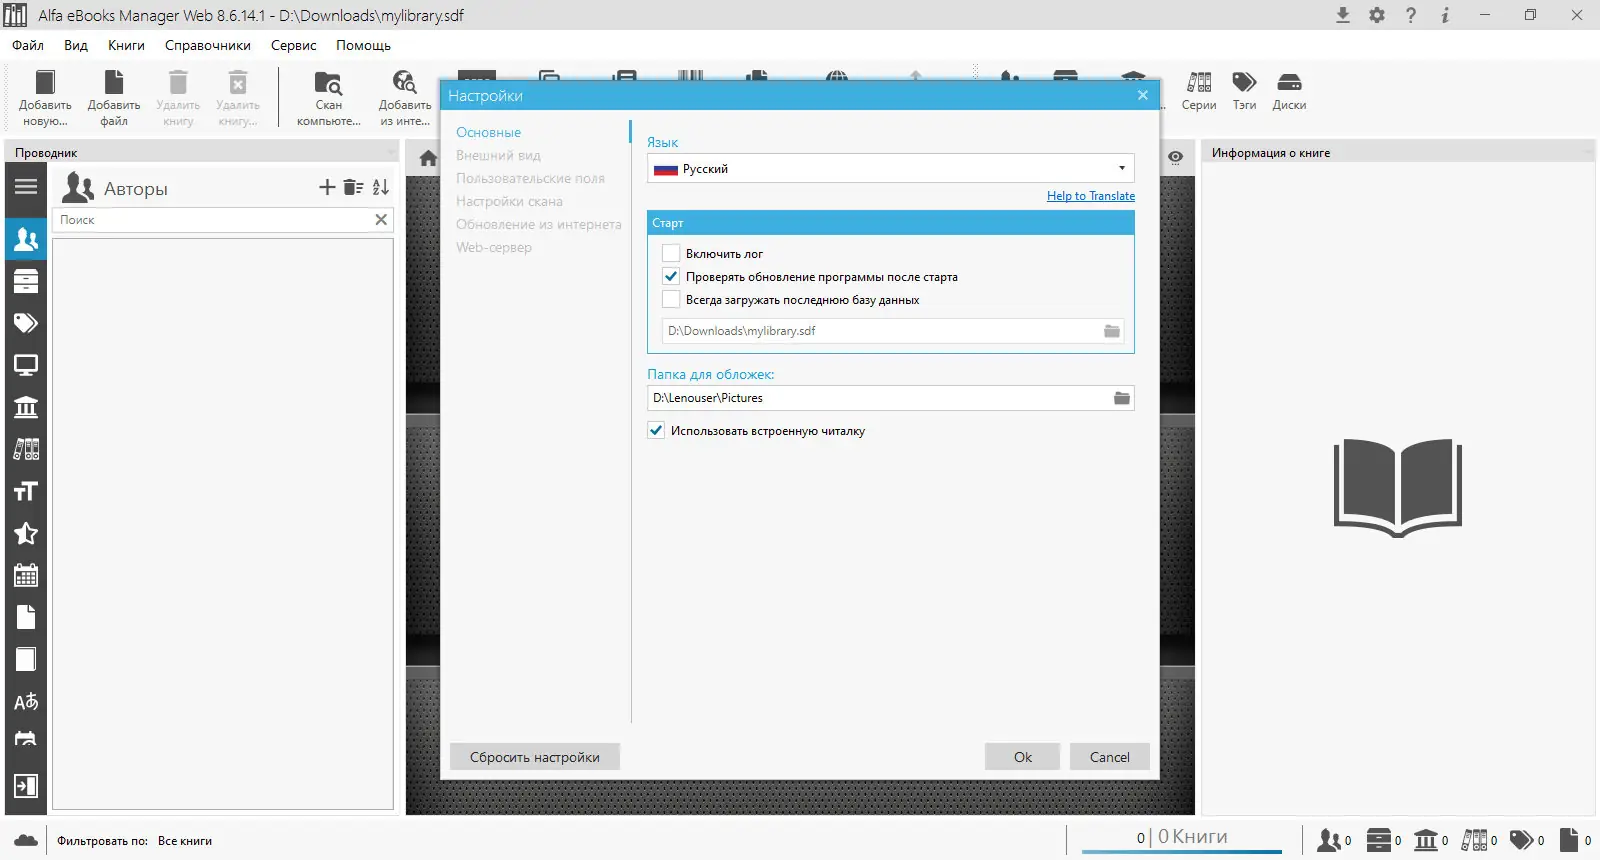Check Всегда загружать последнюю базу данных

(x=671, y=300)
